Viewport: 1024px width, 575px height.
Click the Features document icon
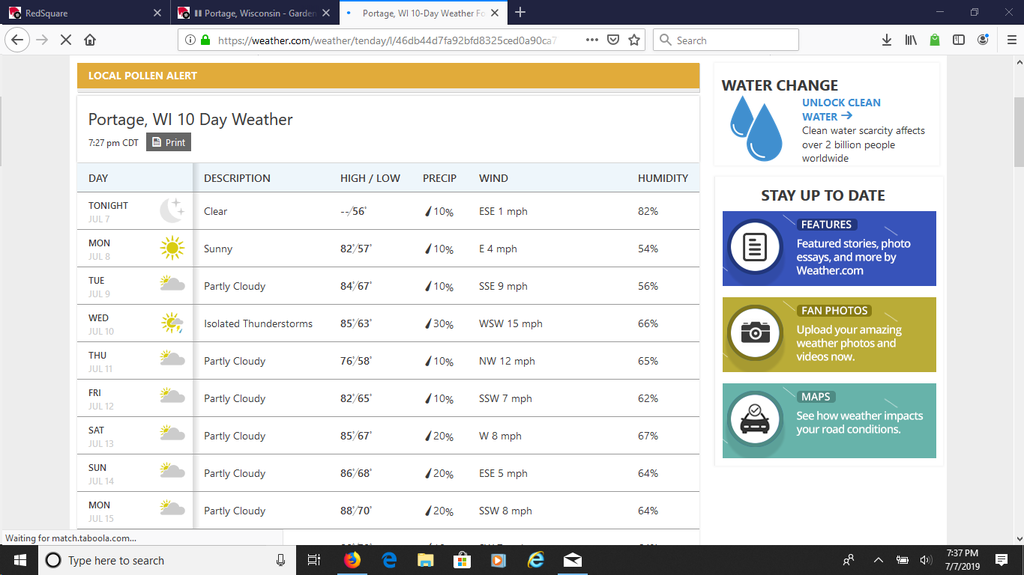(x=754, y=248)
